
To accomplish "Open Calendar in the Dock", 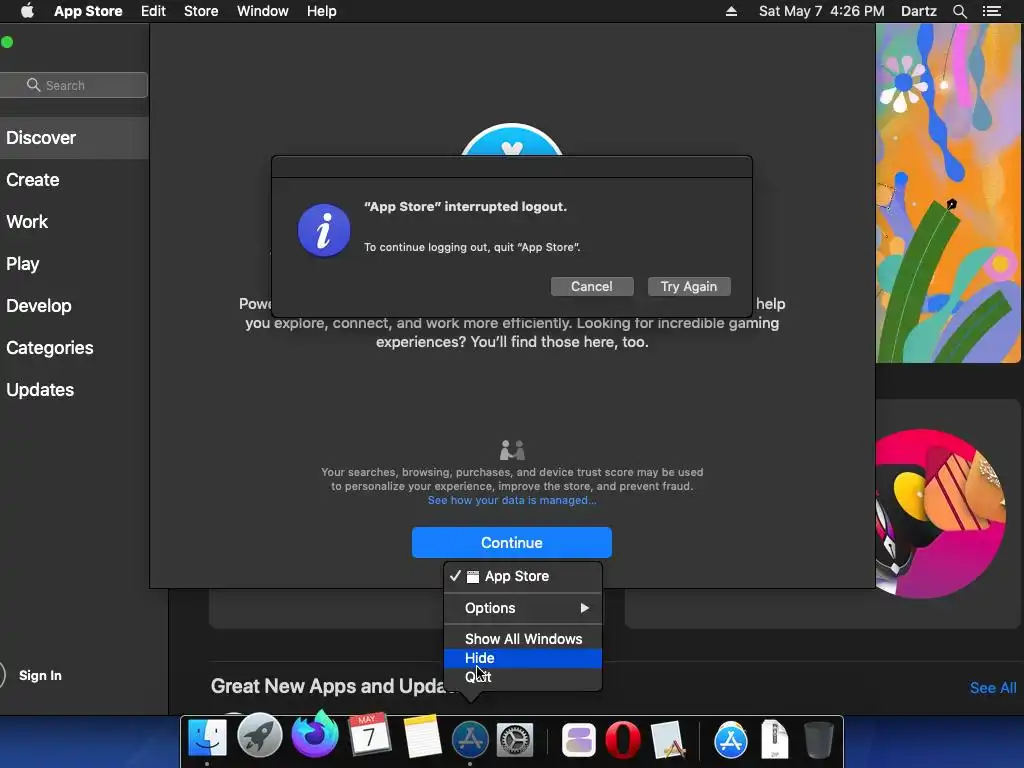I will point(369,735).
